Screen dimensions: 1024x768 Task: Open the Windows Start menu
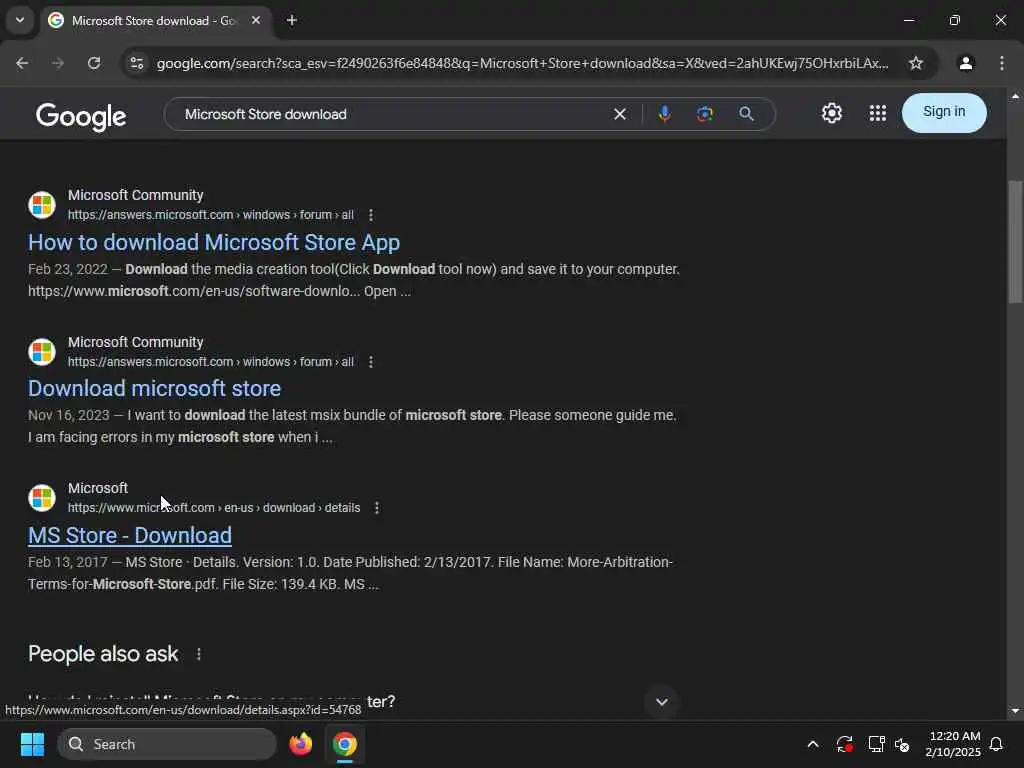tap(32, 744)
